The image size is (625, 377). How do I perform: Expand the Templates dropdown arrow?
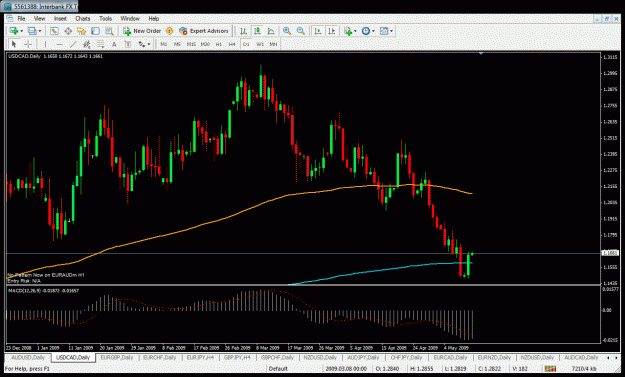tap(391, 31)
